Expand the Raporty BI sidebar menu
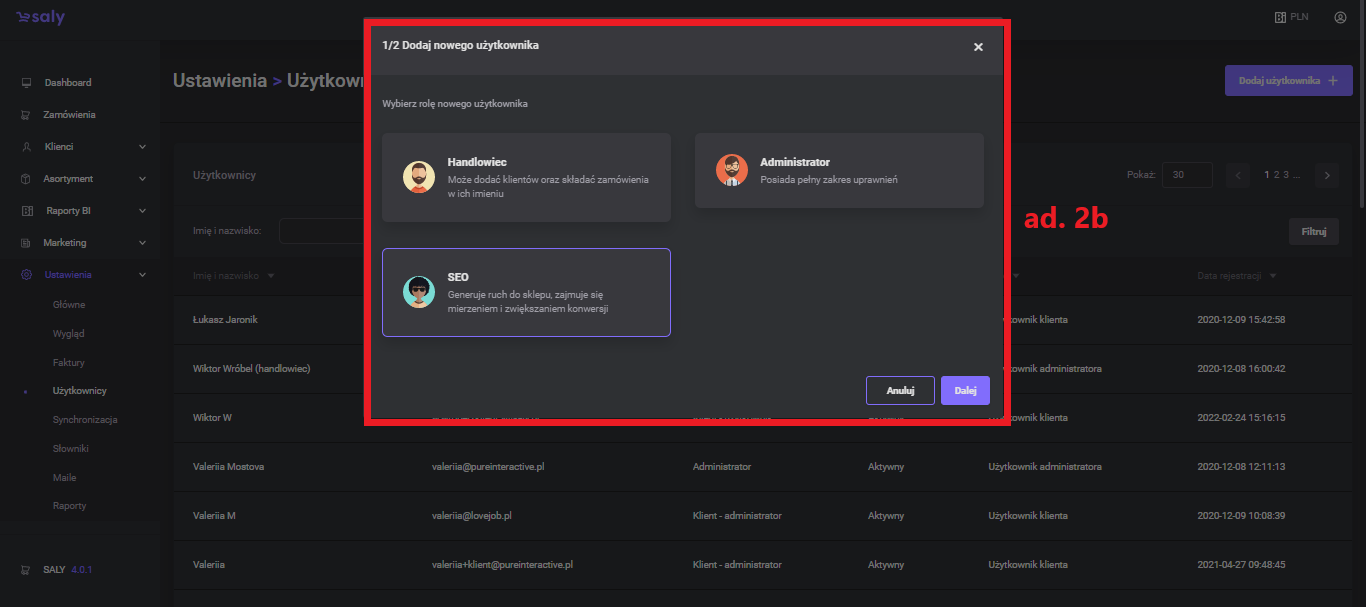1366x607 pixels. [85, 211]
